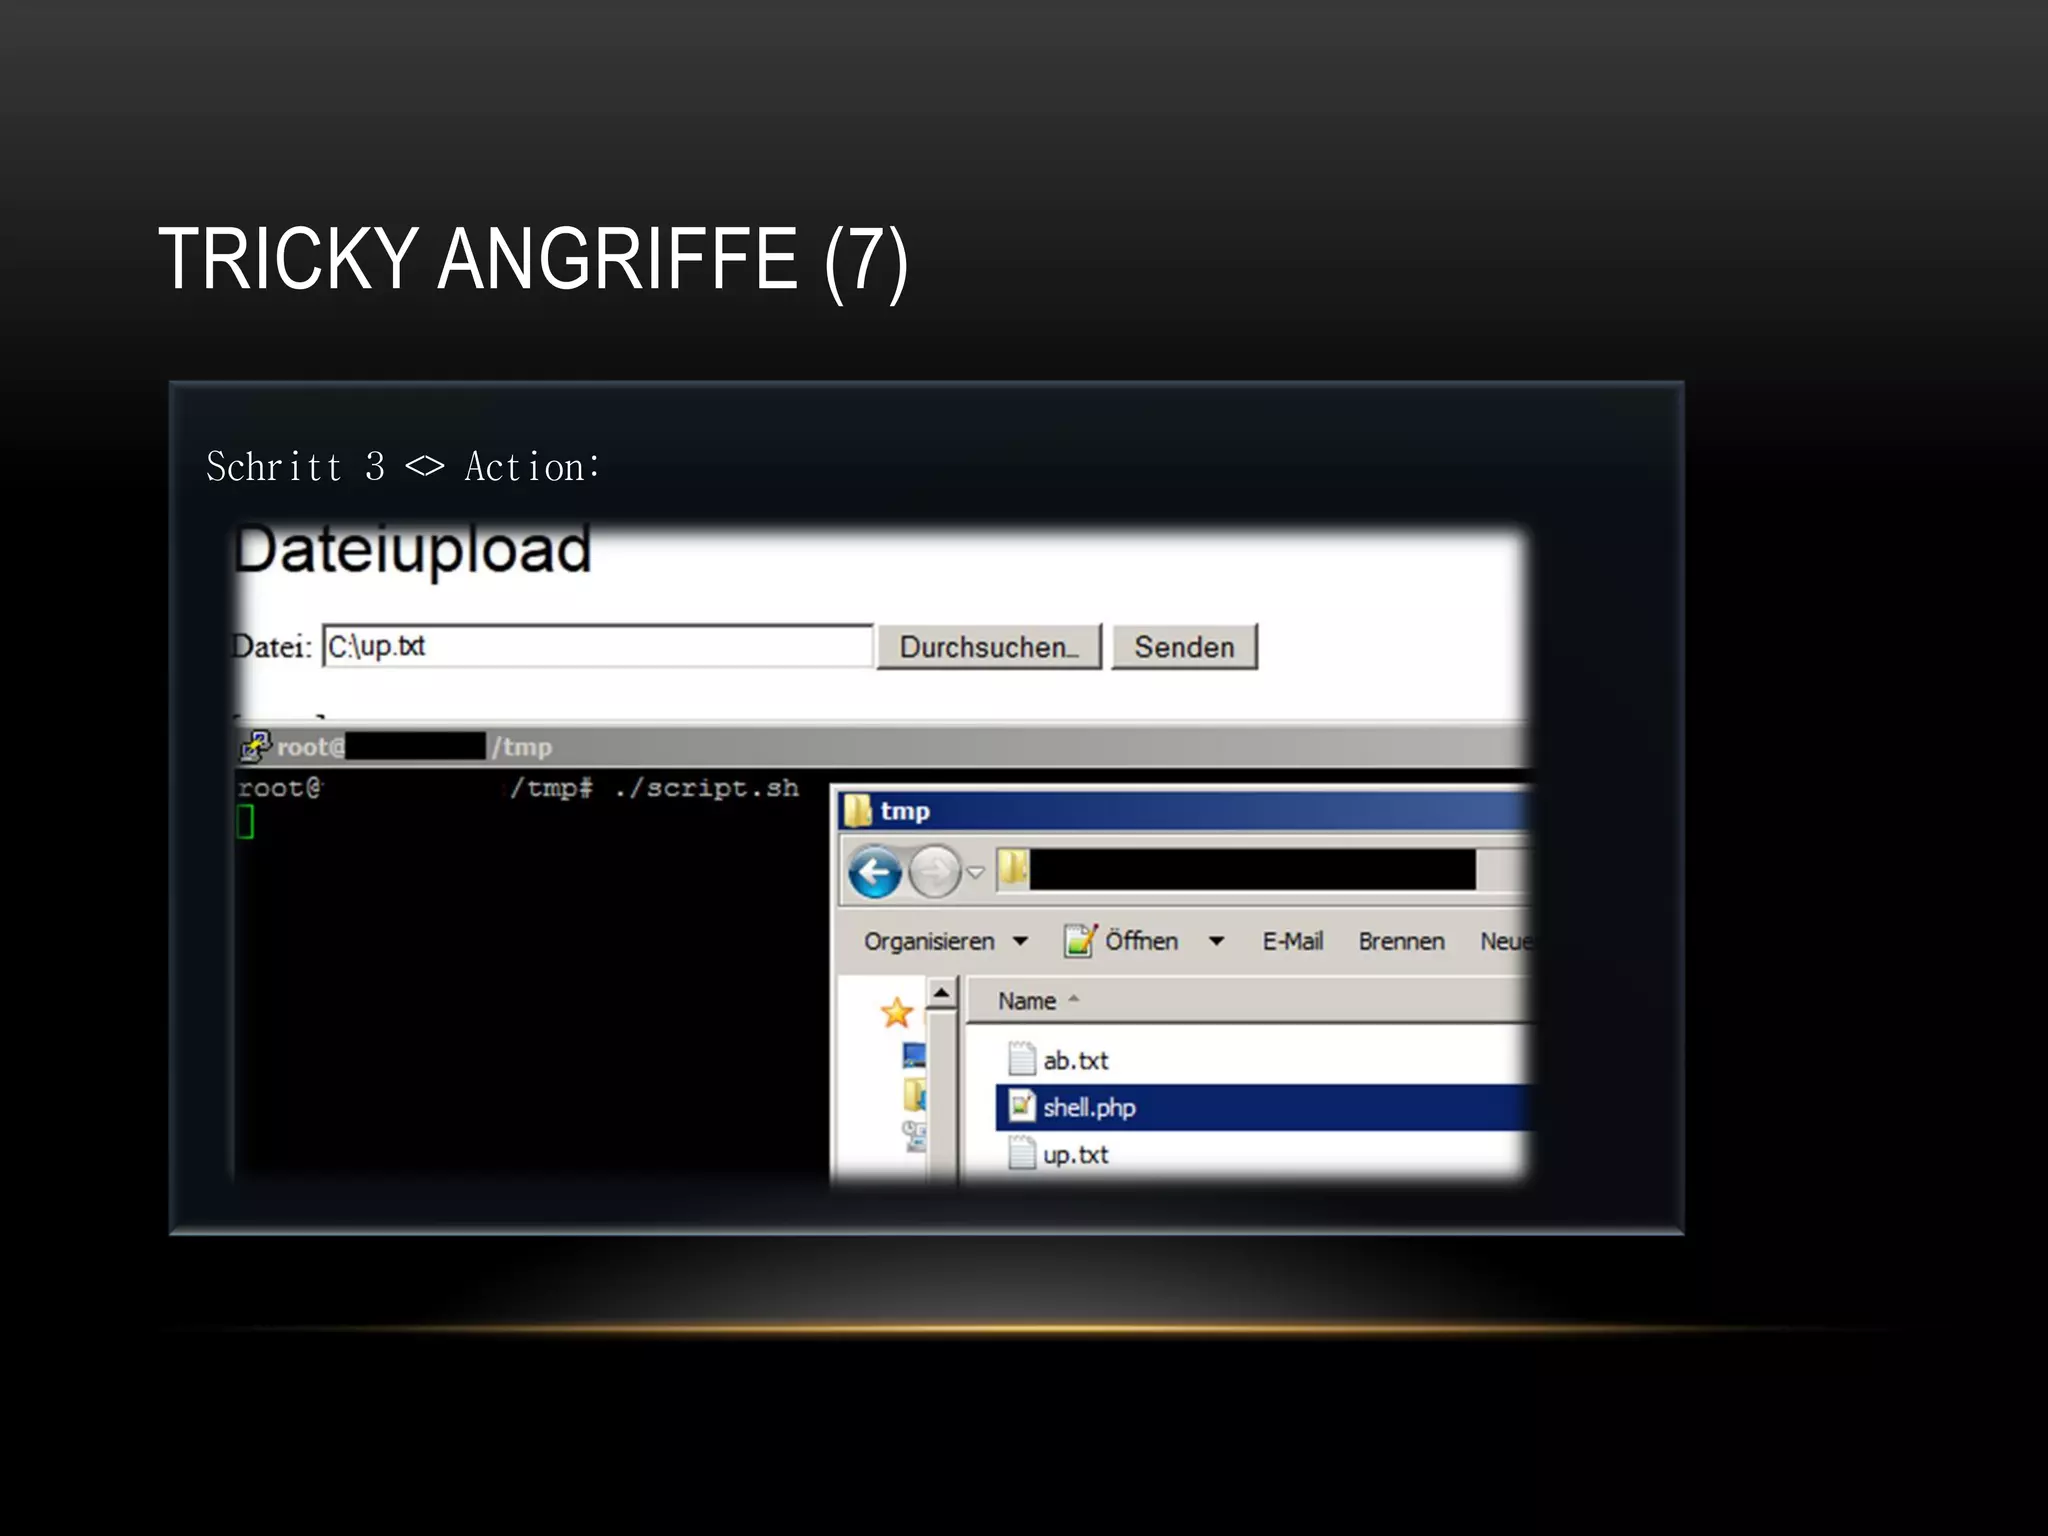The image size is (2048, 1536).
Task: Select the desktop icon in navigation pane
Action: [914, 1056]
